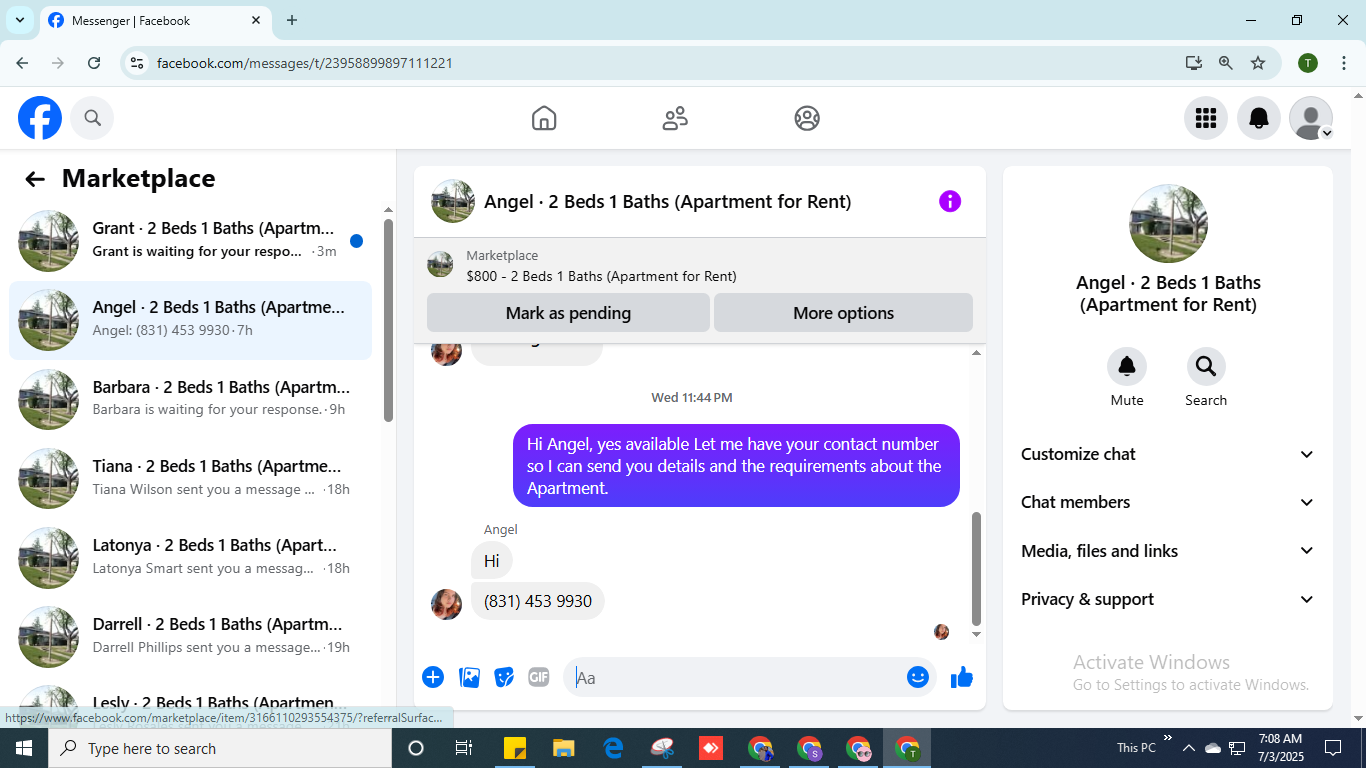Expand Customize chat section
1366x768 pixels.
click(1167, 454)
